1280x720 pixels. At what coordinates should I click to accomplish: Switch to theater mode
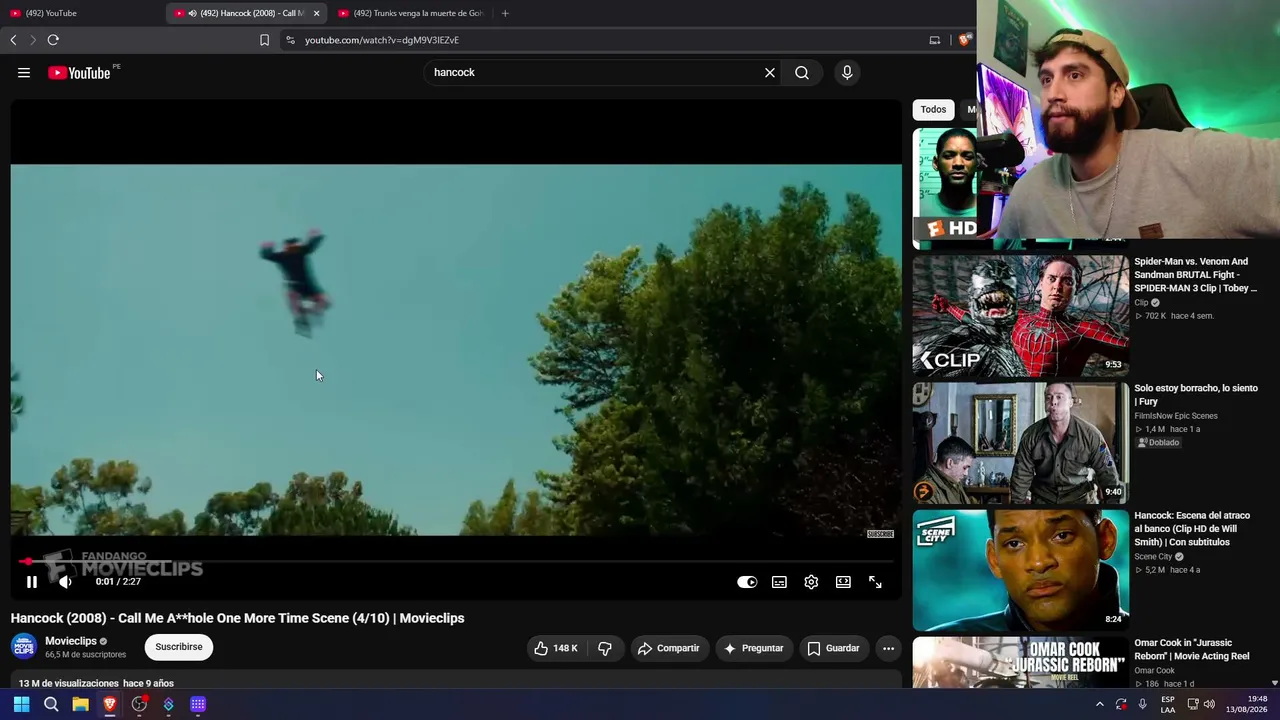(843, 582)
